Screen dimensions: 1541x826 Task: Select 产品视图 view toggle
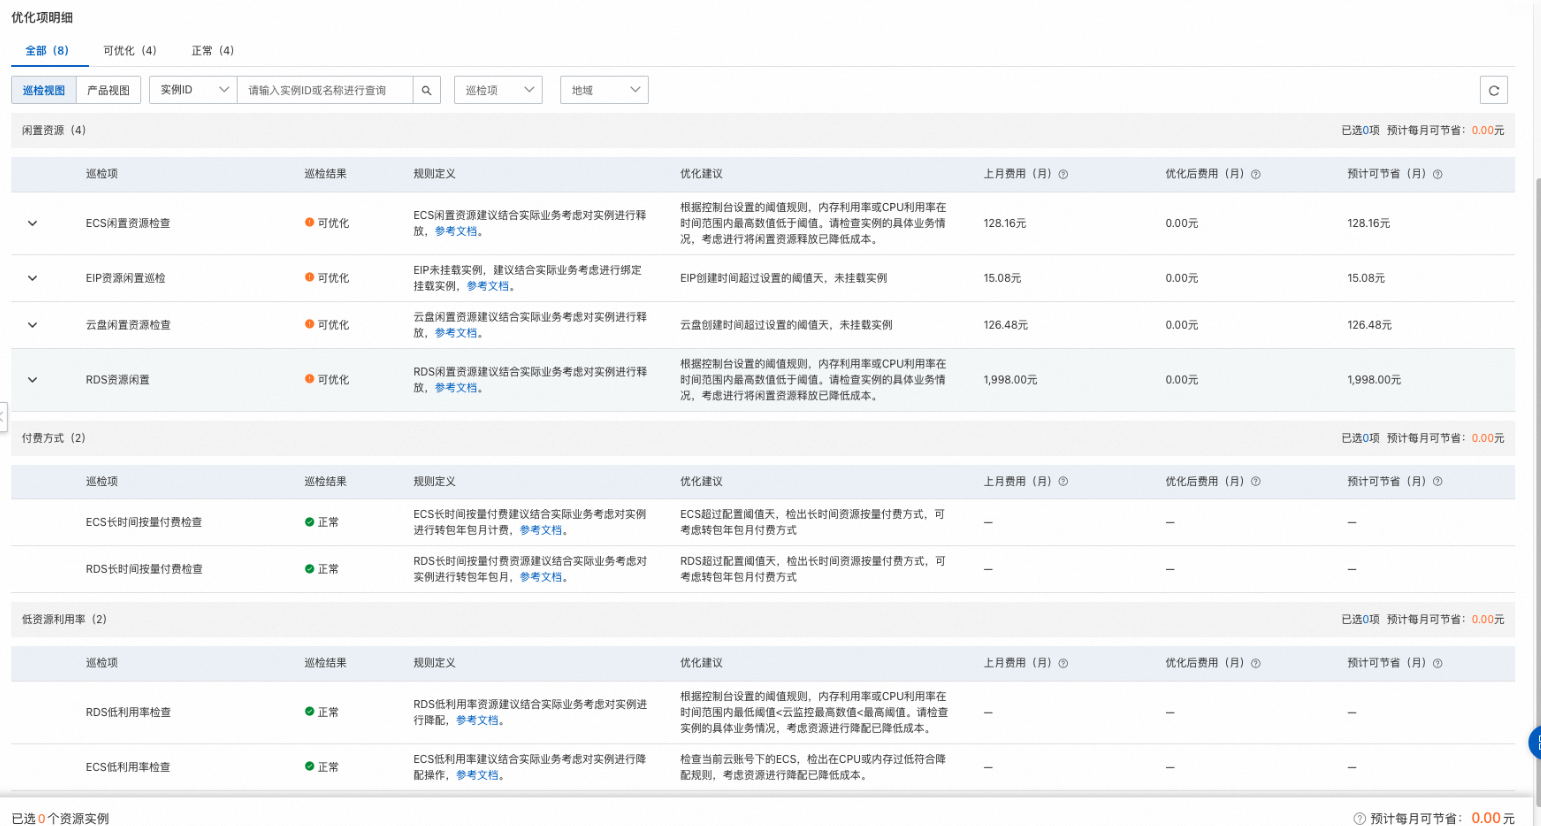(109, 90)
